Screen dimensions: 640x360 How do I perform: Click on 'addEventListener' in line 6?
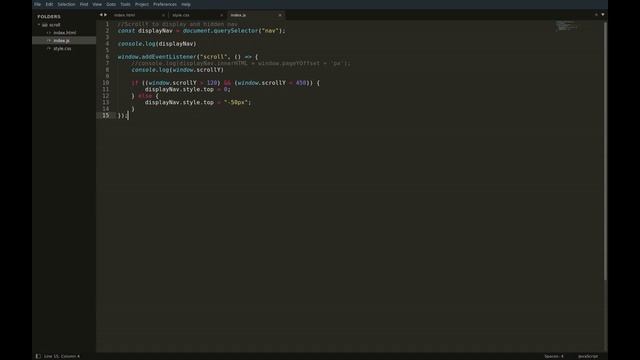(169, 57)
